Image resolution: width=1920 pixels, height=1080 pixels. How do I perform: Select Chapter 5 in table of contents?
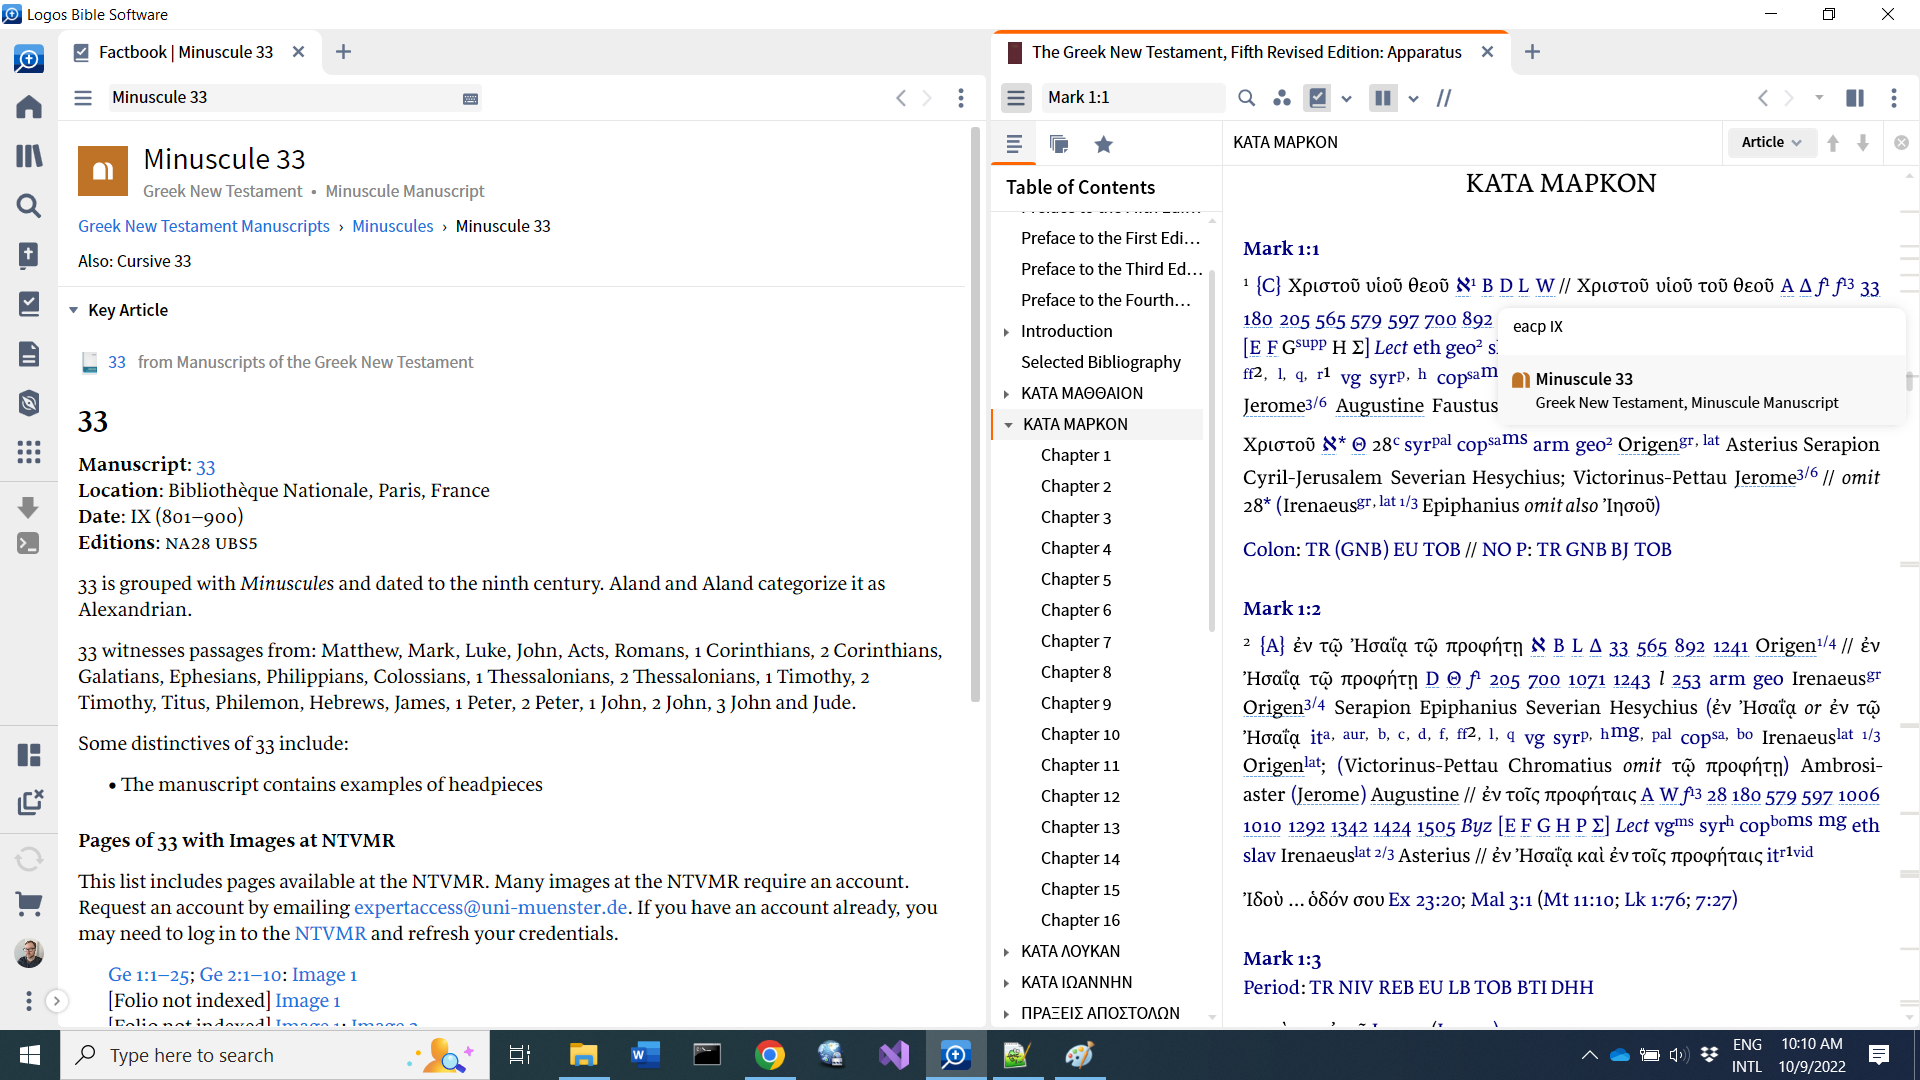[x=1075, y=579]
